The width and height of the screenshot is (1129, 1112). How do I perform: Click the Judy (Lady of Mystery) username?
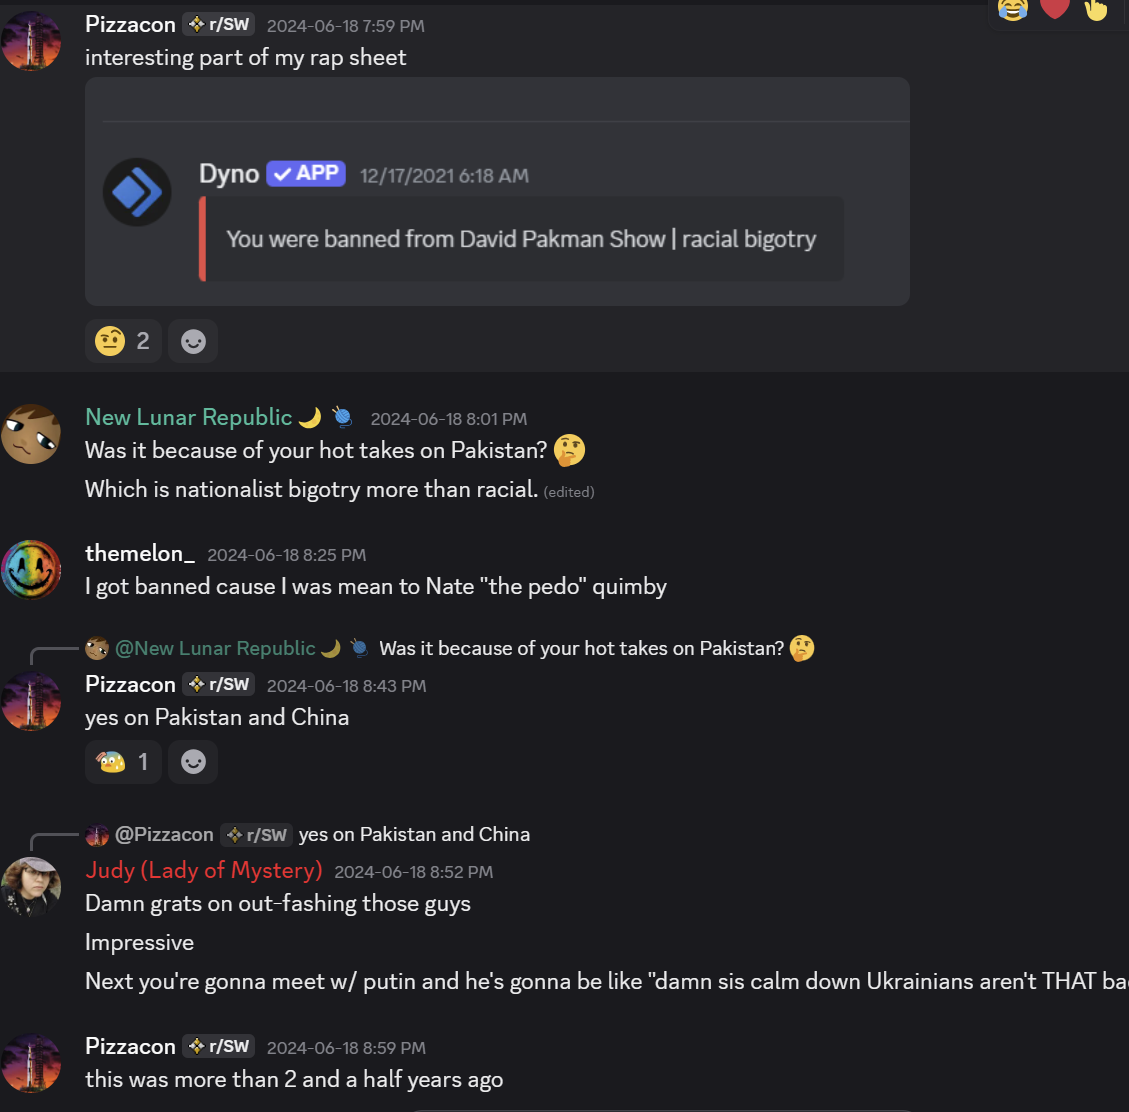pyautogui.click(x=204, y=870)
